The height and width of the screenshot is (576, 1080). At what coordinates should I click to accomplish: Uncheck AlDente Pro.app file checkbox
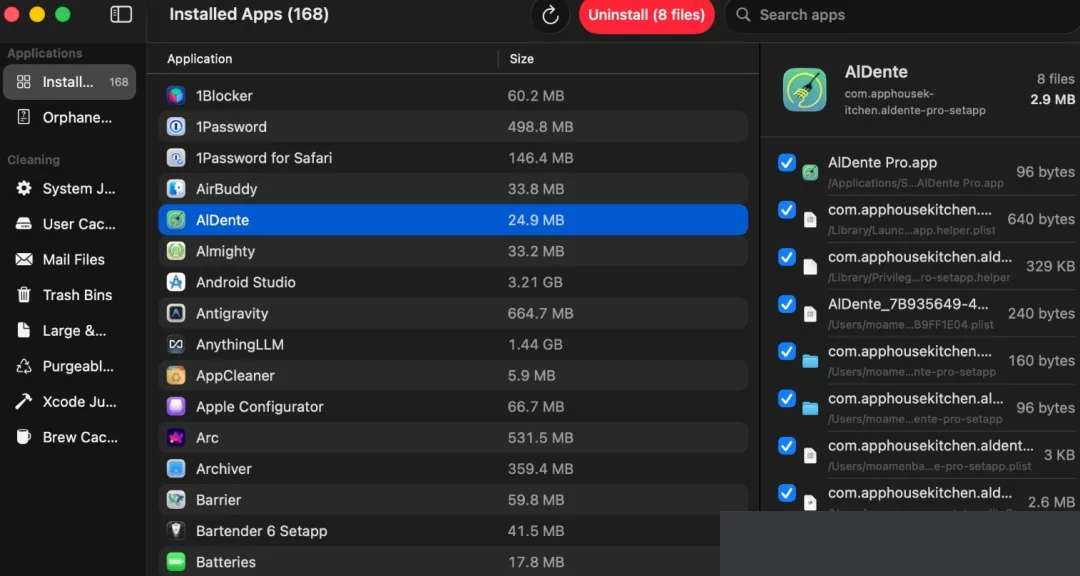(x=787, y=163)
